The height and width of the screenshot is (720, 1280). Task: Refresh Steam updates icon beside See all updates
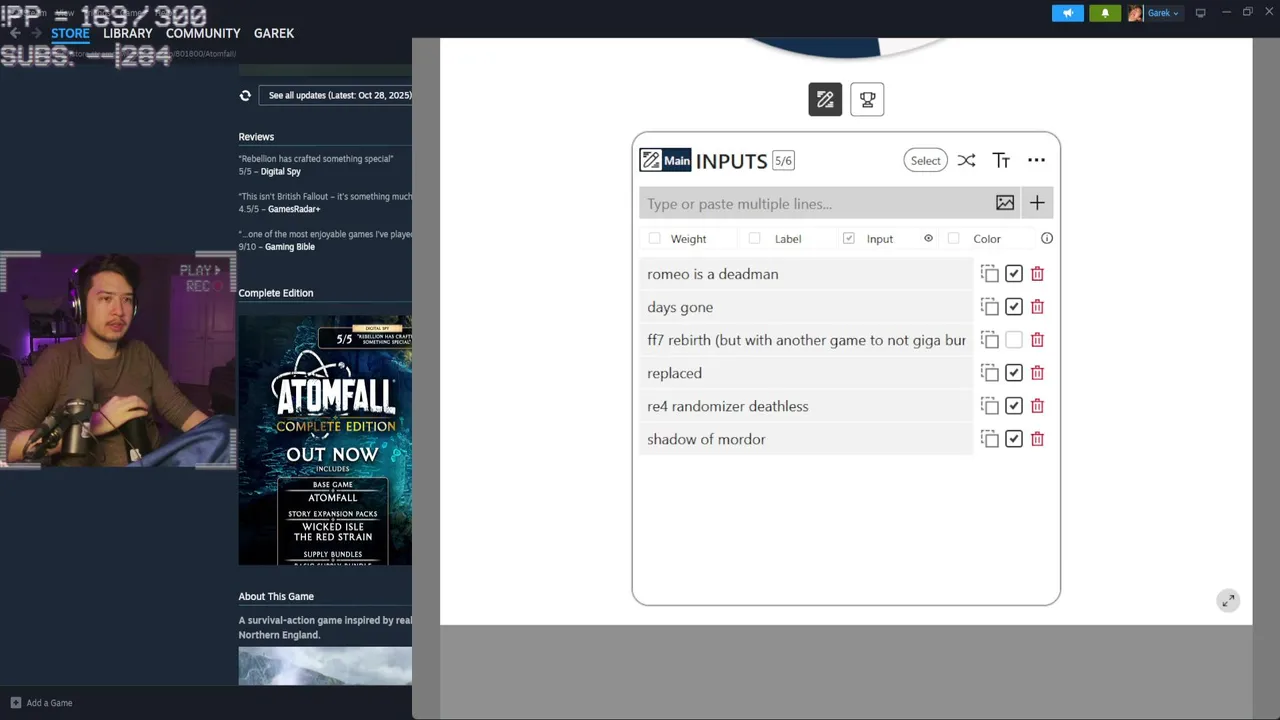click(x=245, y=95)
